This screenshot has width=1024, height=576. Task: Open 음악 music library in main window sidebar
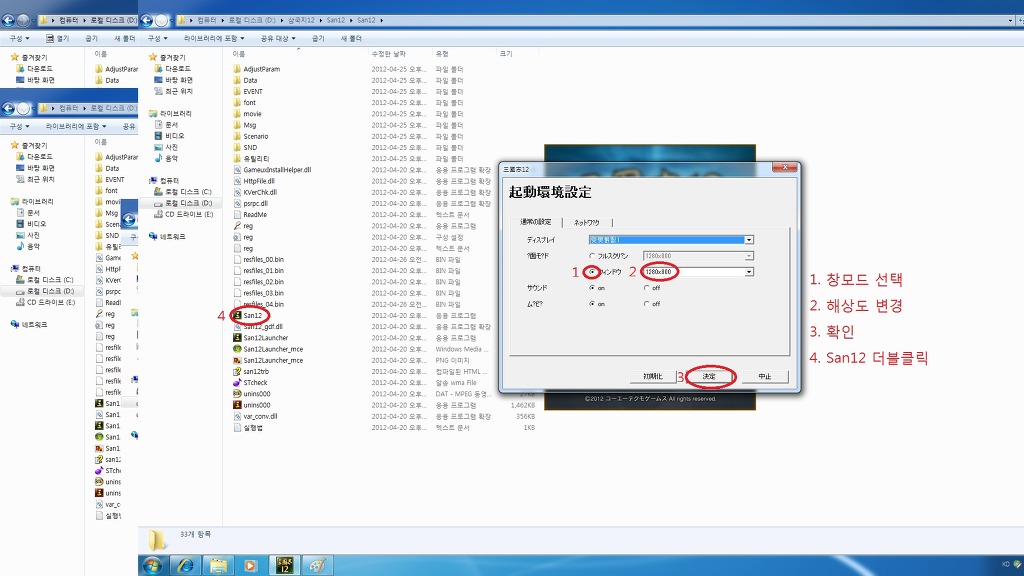[x=171, y=158]
